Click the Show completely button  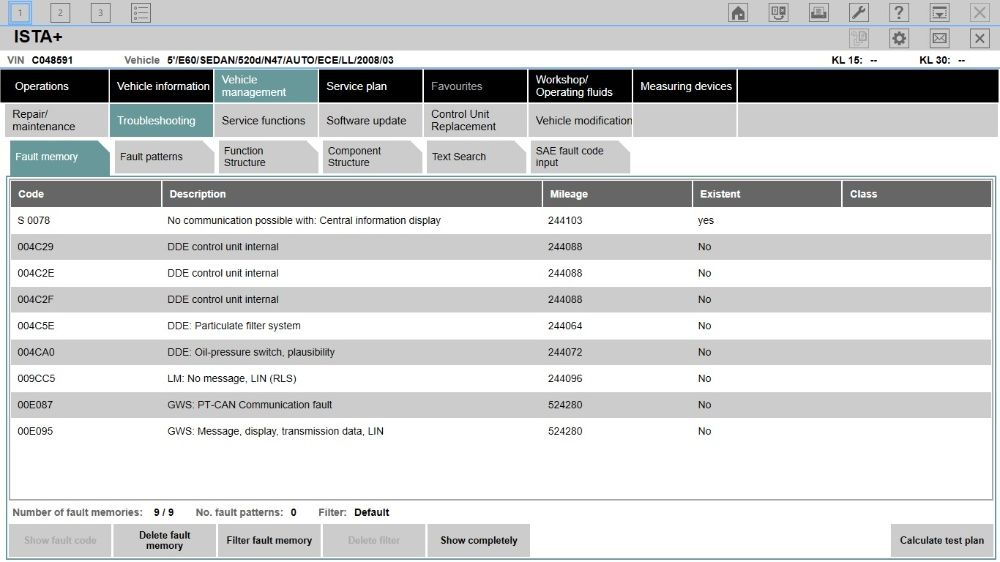point(478,540)
